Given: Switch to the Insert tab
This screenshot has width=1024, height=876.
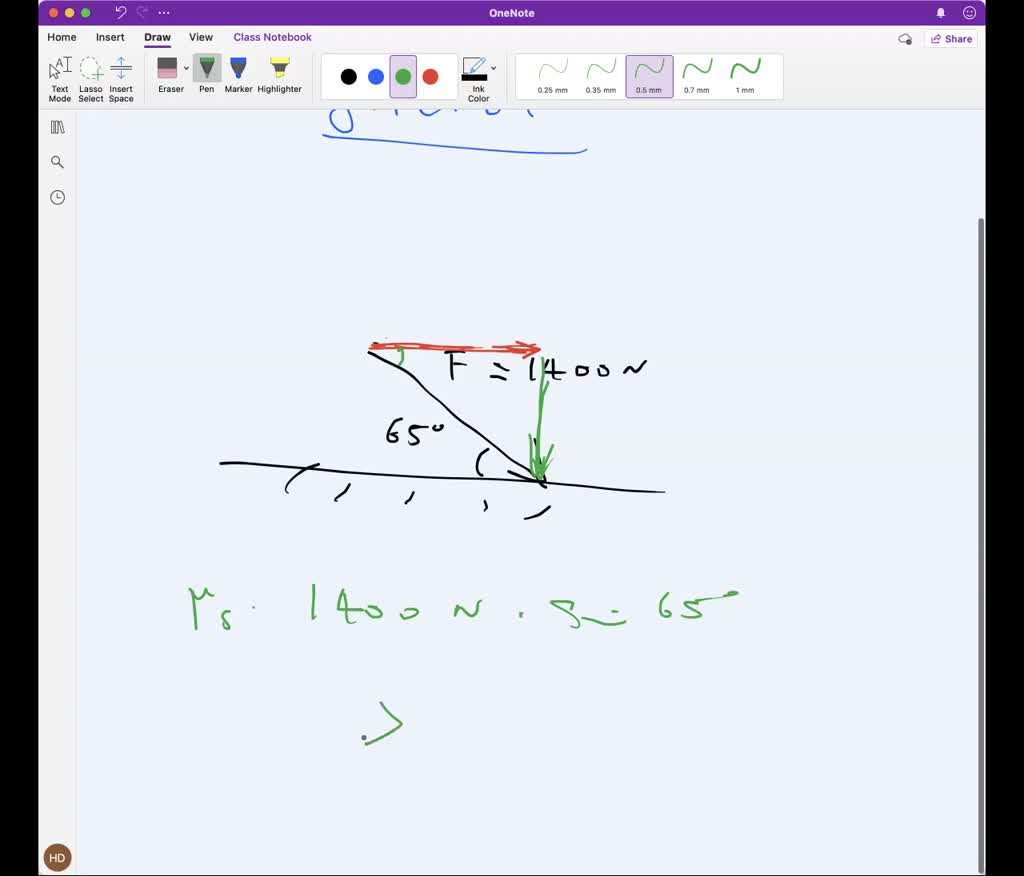Looking at the screenshot, I should tap(110, 37).
